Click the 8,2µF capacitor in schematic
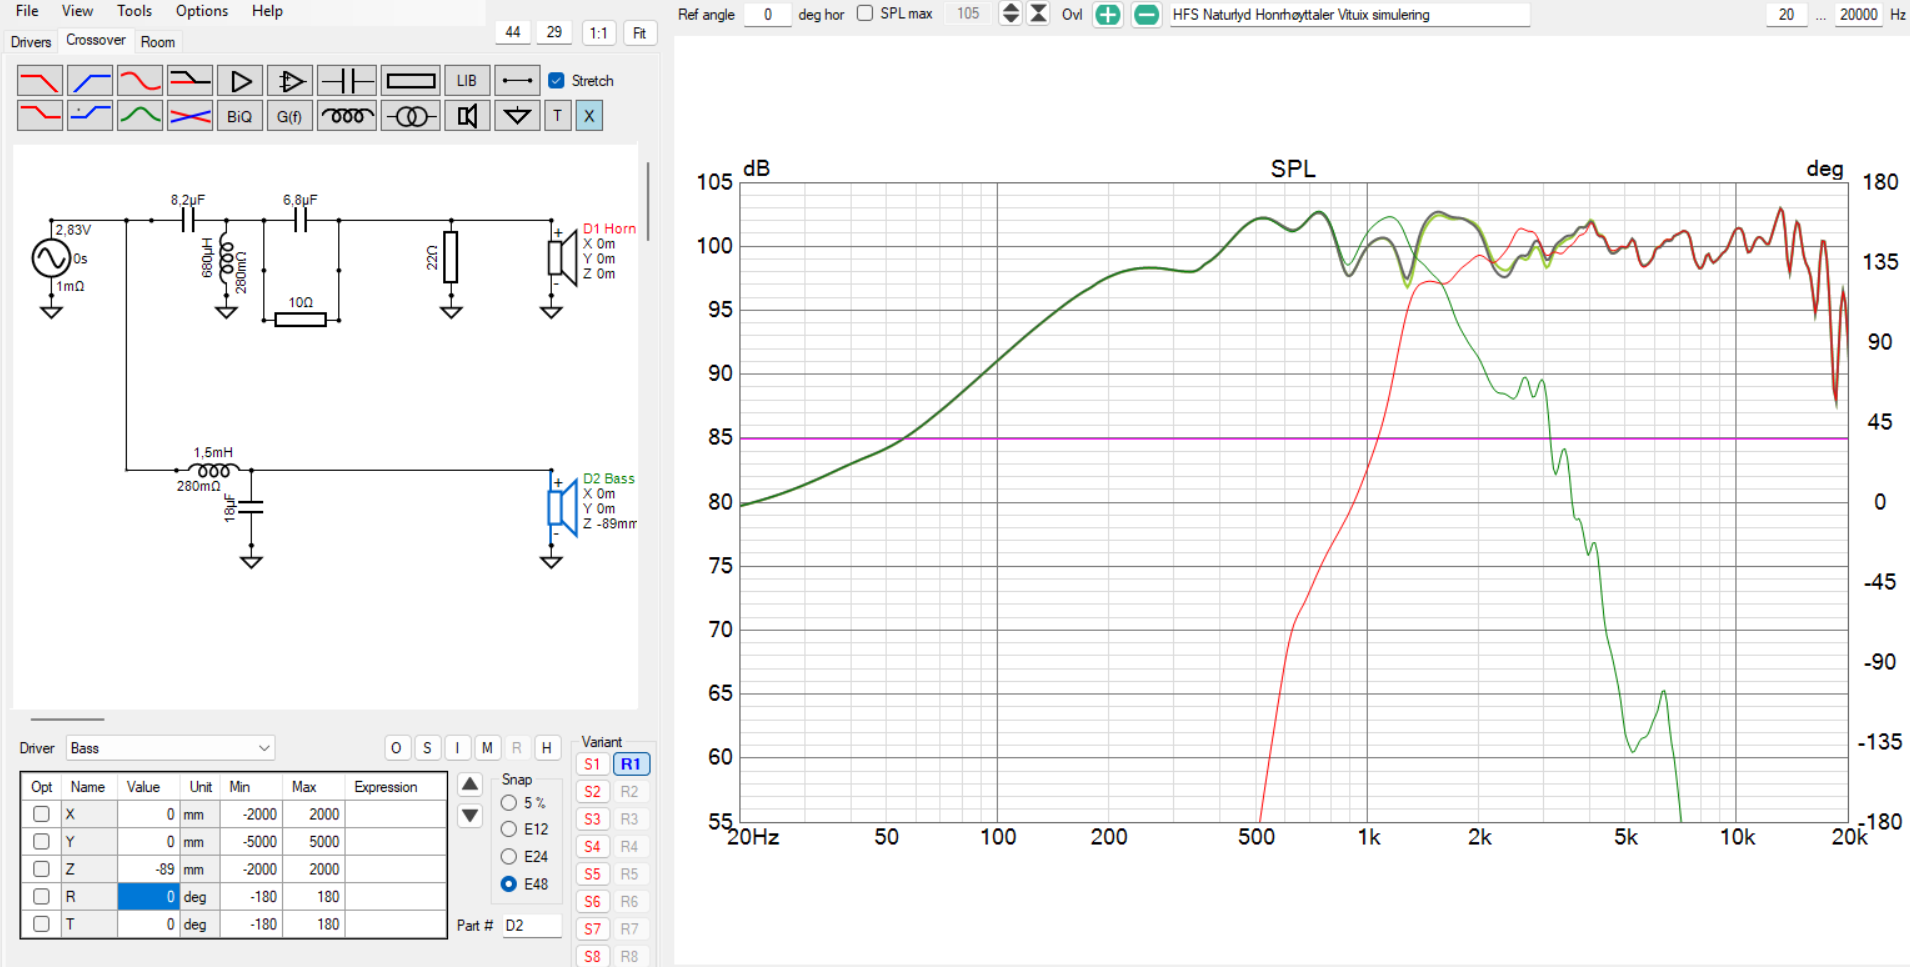Screen dimensions: 1910x967 pyautogui.click(x=187, y=219)
